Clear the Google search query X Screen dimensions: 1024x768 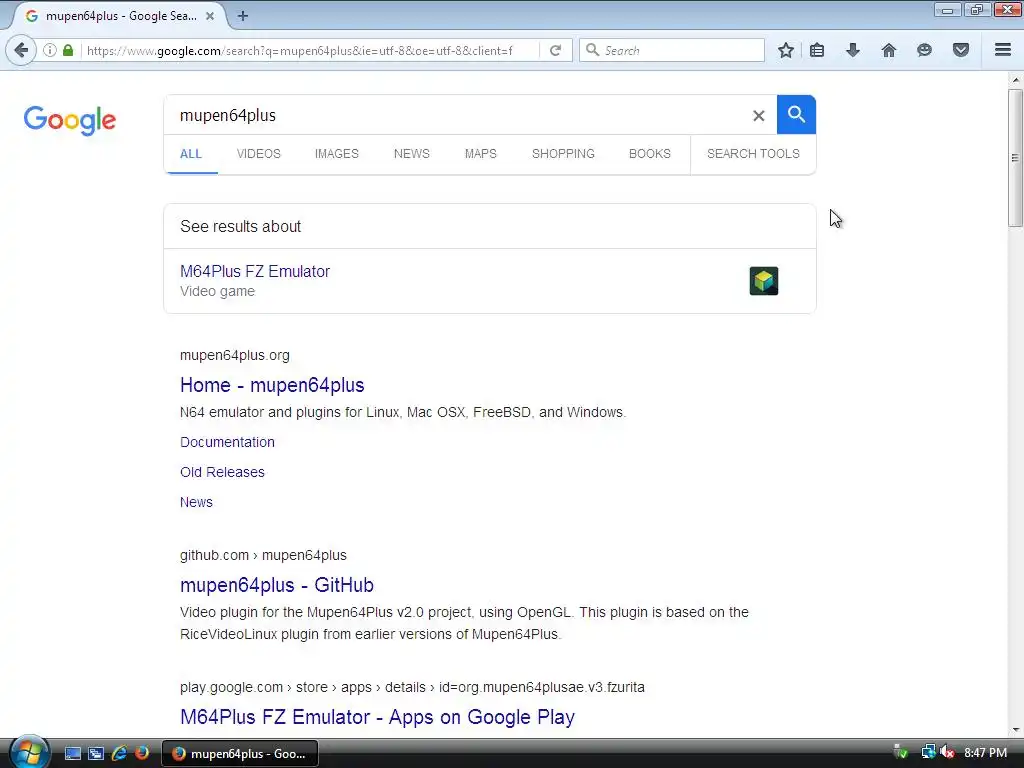tap(758, 116)
